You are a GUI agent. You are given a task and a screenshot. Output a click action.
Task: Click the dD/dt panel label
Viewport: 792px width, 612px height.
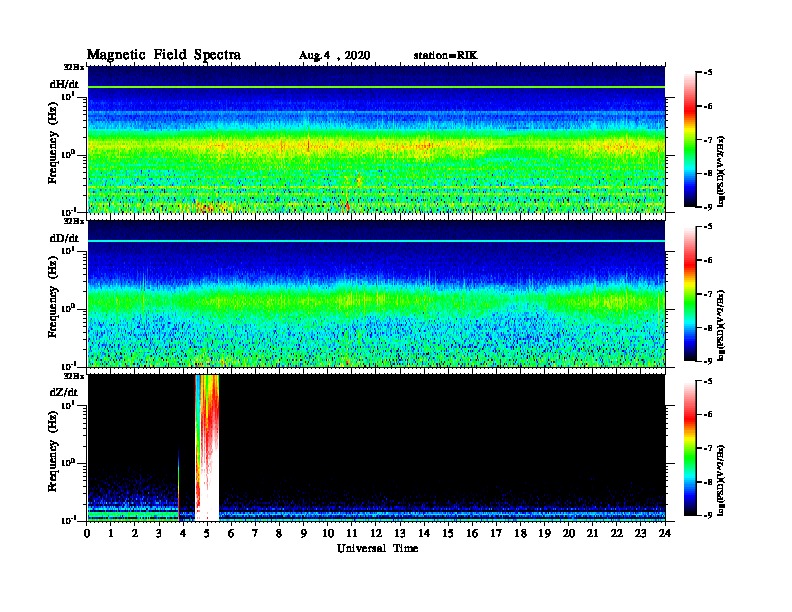click(64, 238)
